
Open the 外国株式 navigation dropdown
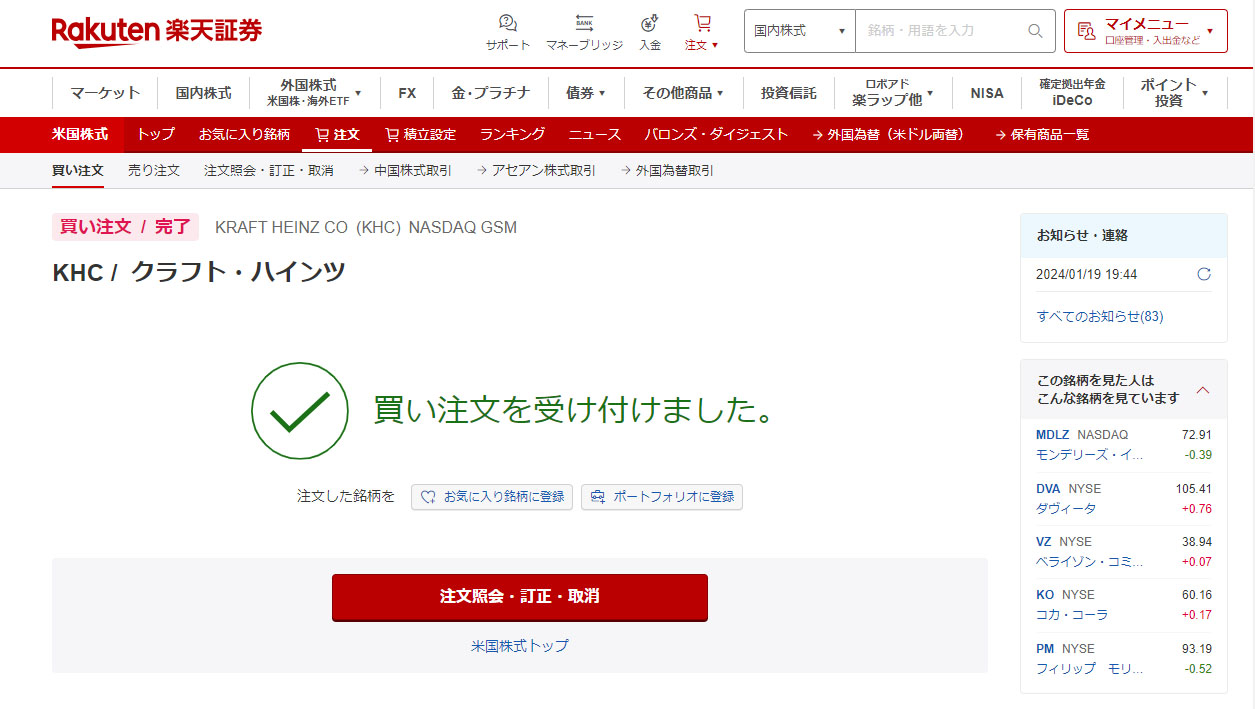315,93
